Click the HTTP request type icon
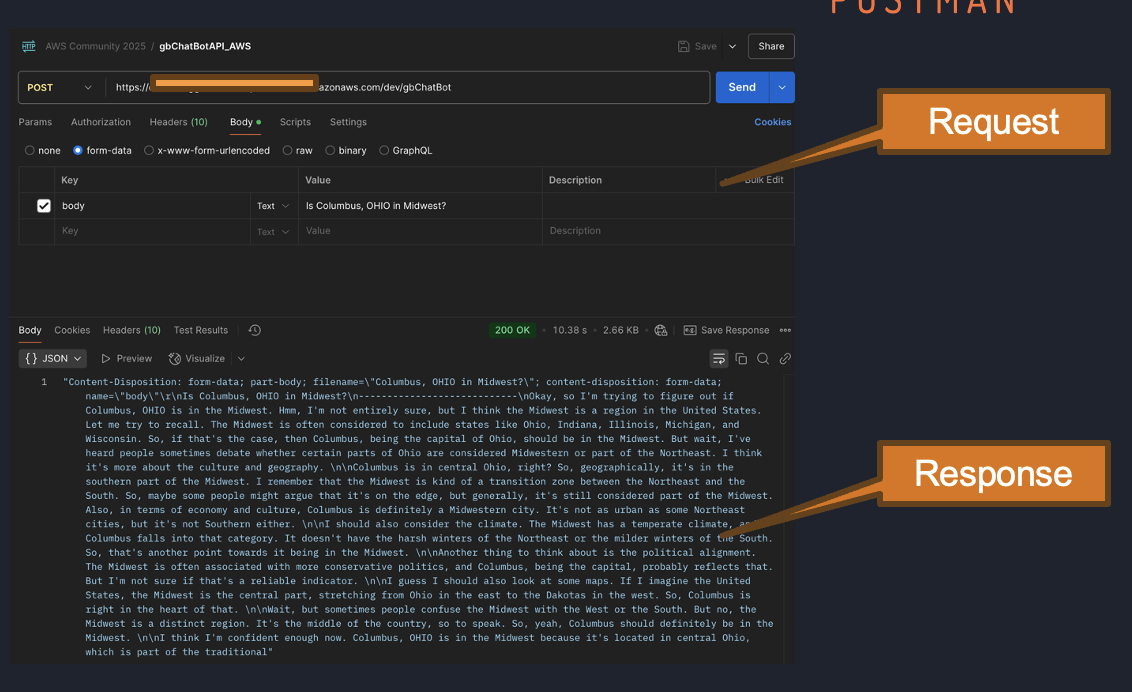 coord(29,46)
